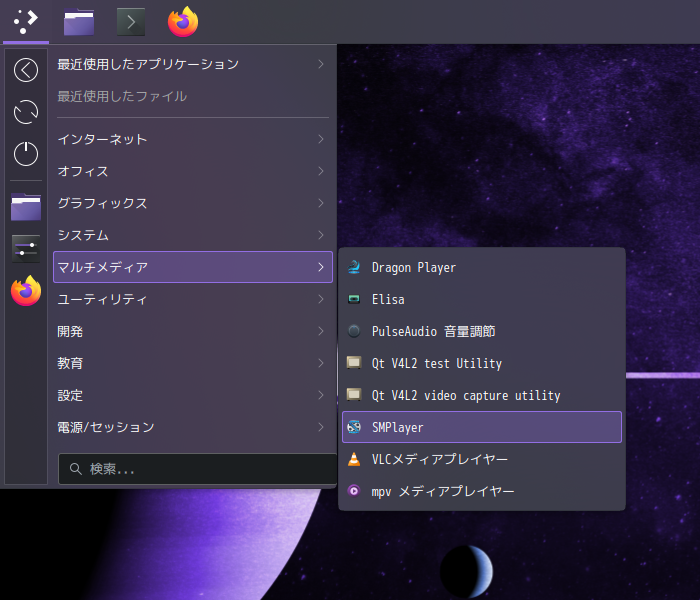Open the システム category

(x=193, y=235)
